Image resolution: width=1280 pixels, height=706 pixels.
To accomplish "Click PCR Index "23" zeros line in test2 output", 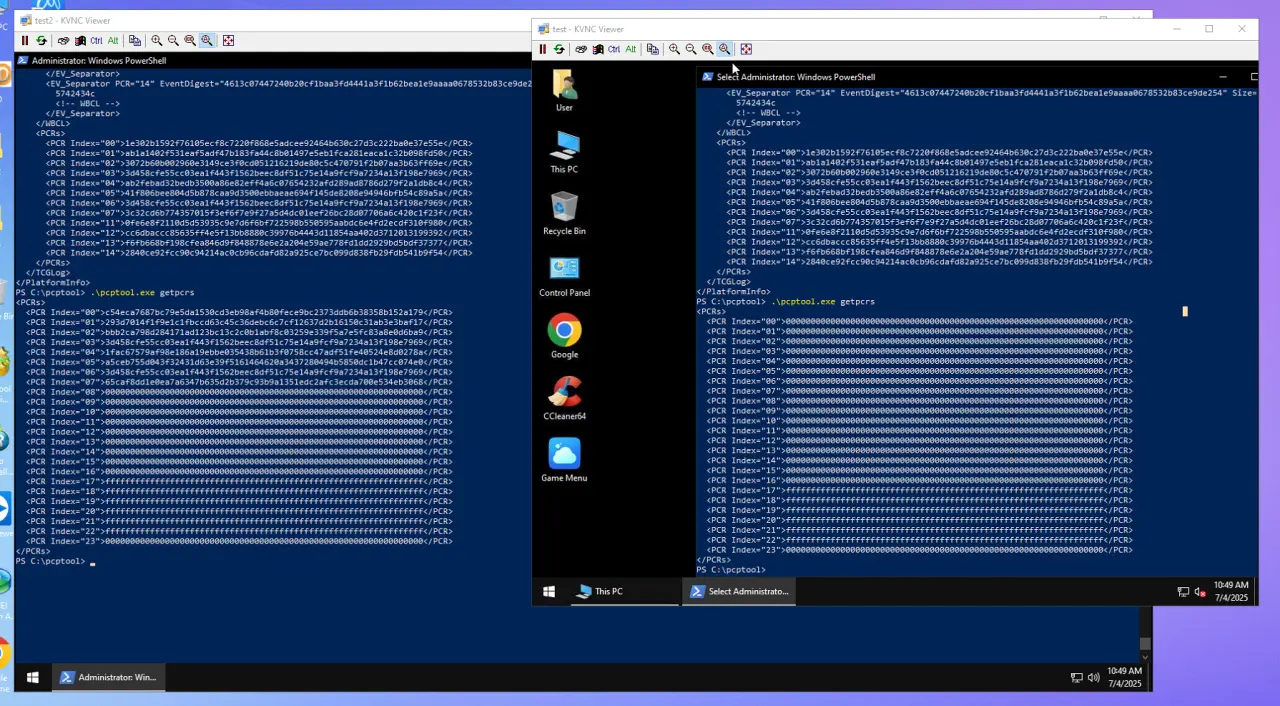I will click(239, 541).
